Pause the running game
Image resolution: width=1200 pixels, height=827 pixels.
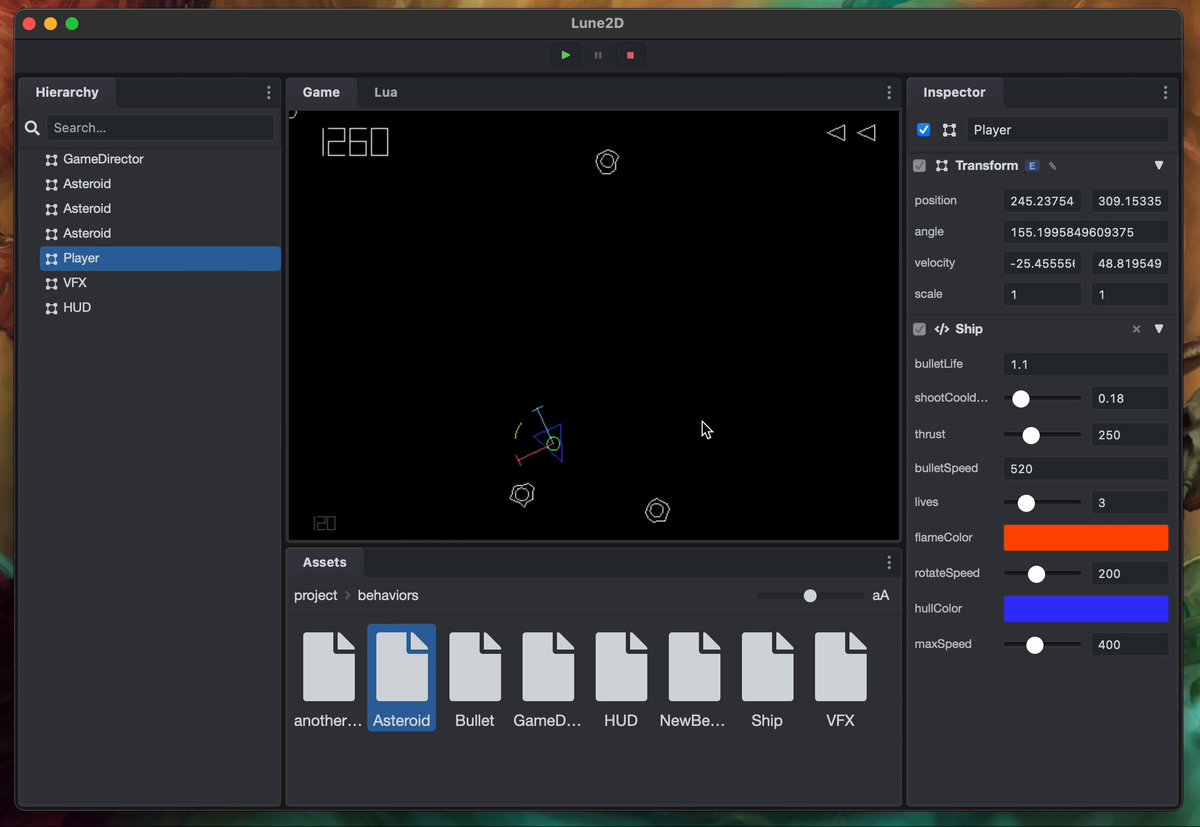tap(598, 55)
